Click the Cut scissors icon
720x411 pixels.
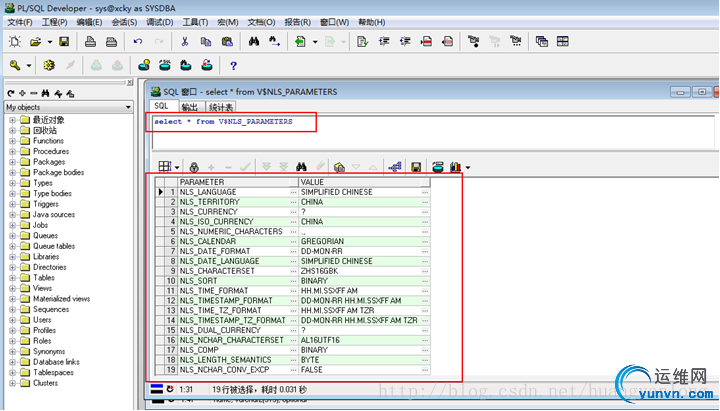click(185, 42)
